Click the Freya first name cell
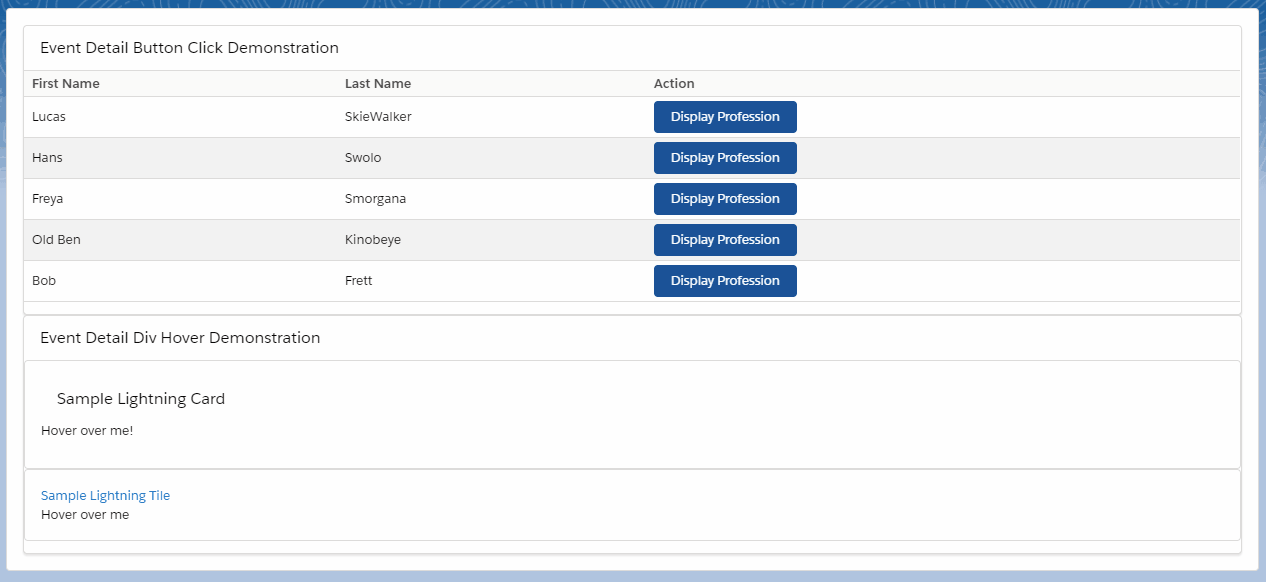Viewport: 1266px width, 582px height. pyautogui.click(x=48, y=199)
